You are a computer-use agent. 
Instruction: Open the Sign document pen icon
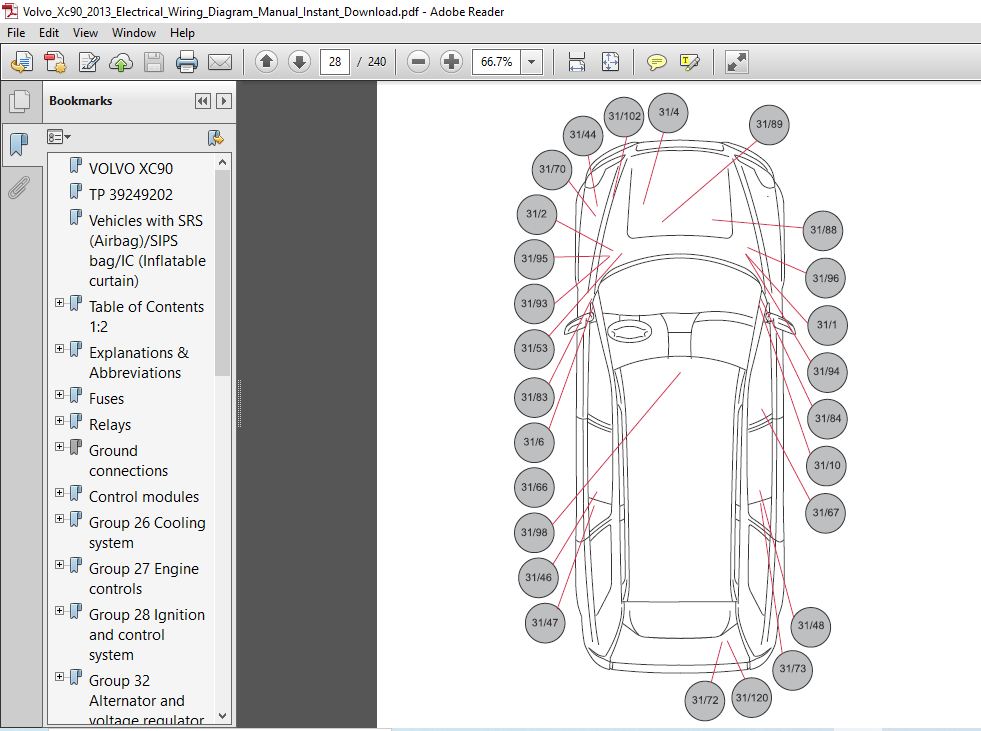point(89,62)
